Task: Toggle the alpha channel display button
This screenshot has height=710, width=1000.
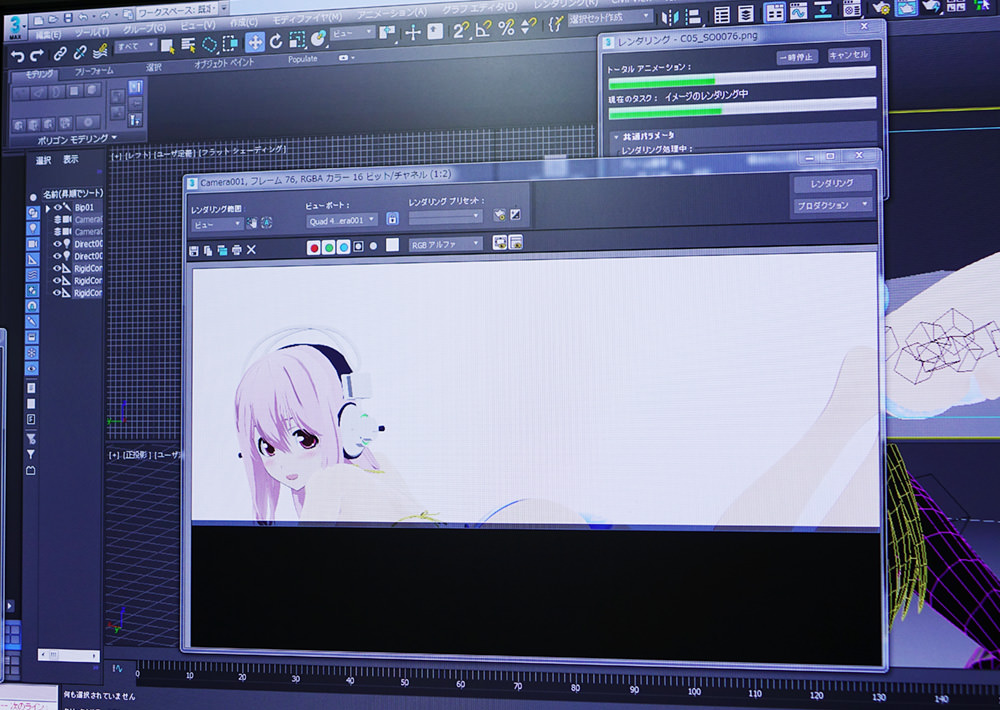Action: coord(358,246)
